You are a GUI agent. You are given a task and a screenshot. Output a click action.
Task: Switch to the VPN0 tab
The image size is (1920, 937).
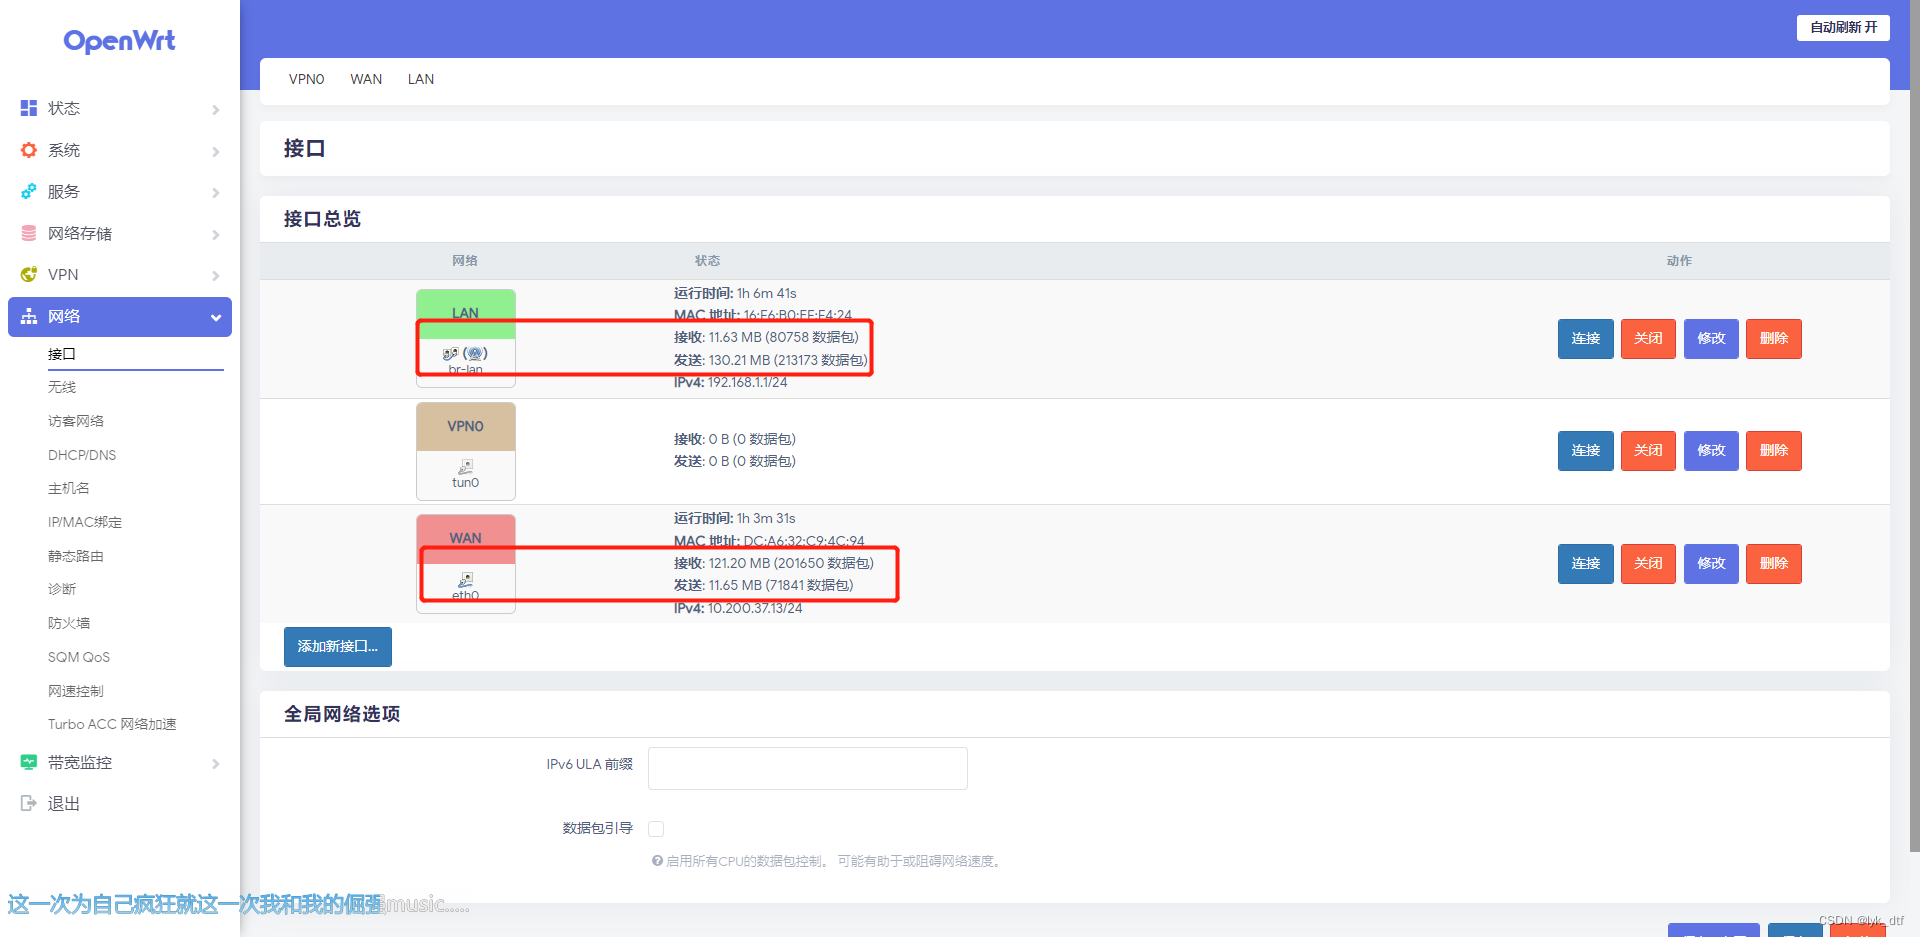click(306, 79)
